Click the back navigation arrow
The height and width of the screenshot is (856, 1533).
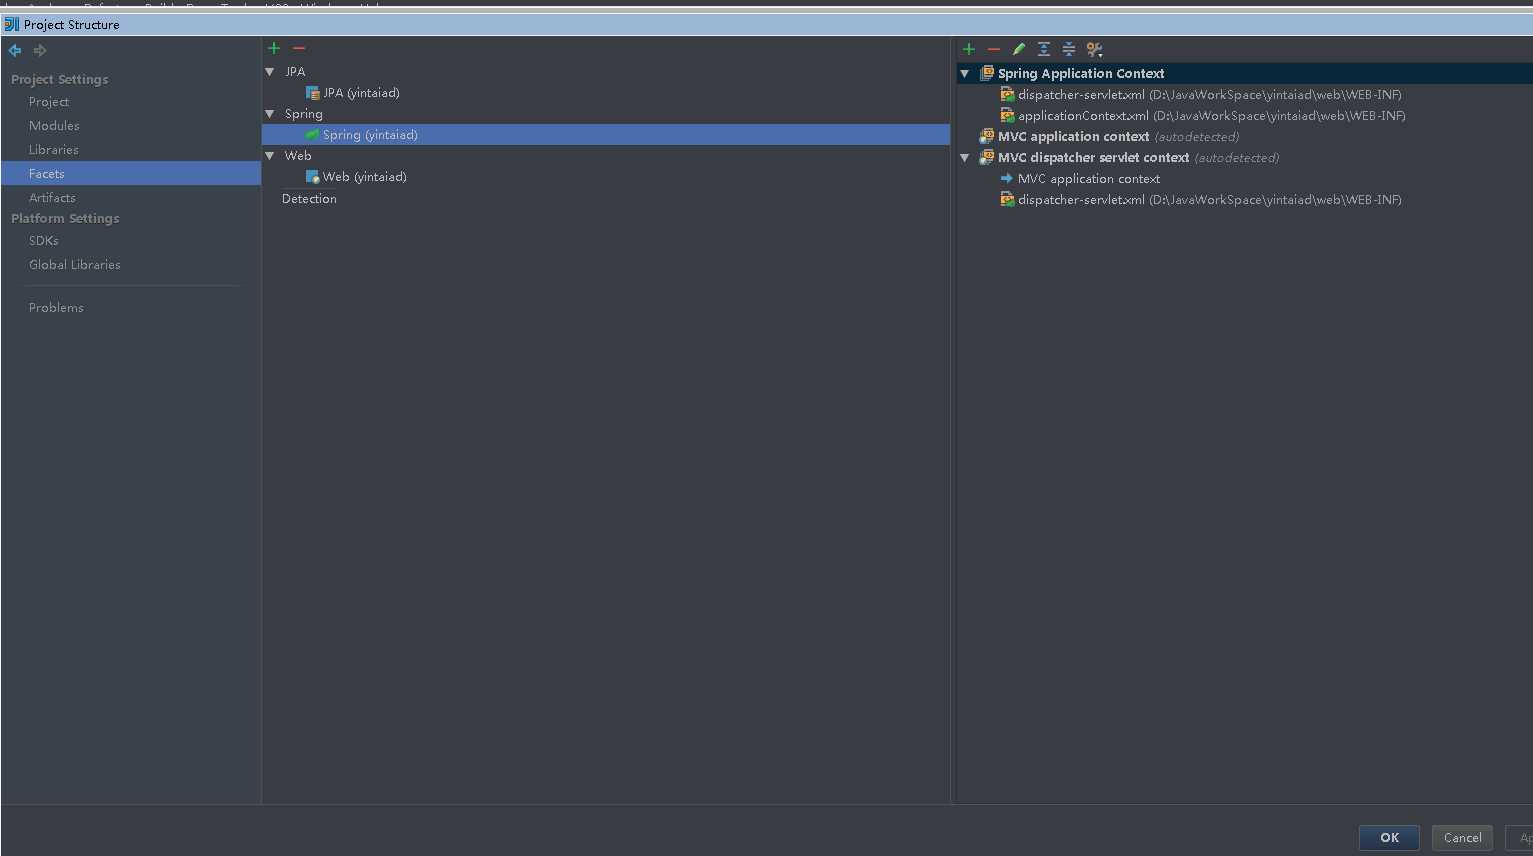coord(15,50)
